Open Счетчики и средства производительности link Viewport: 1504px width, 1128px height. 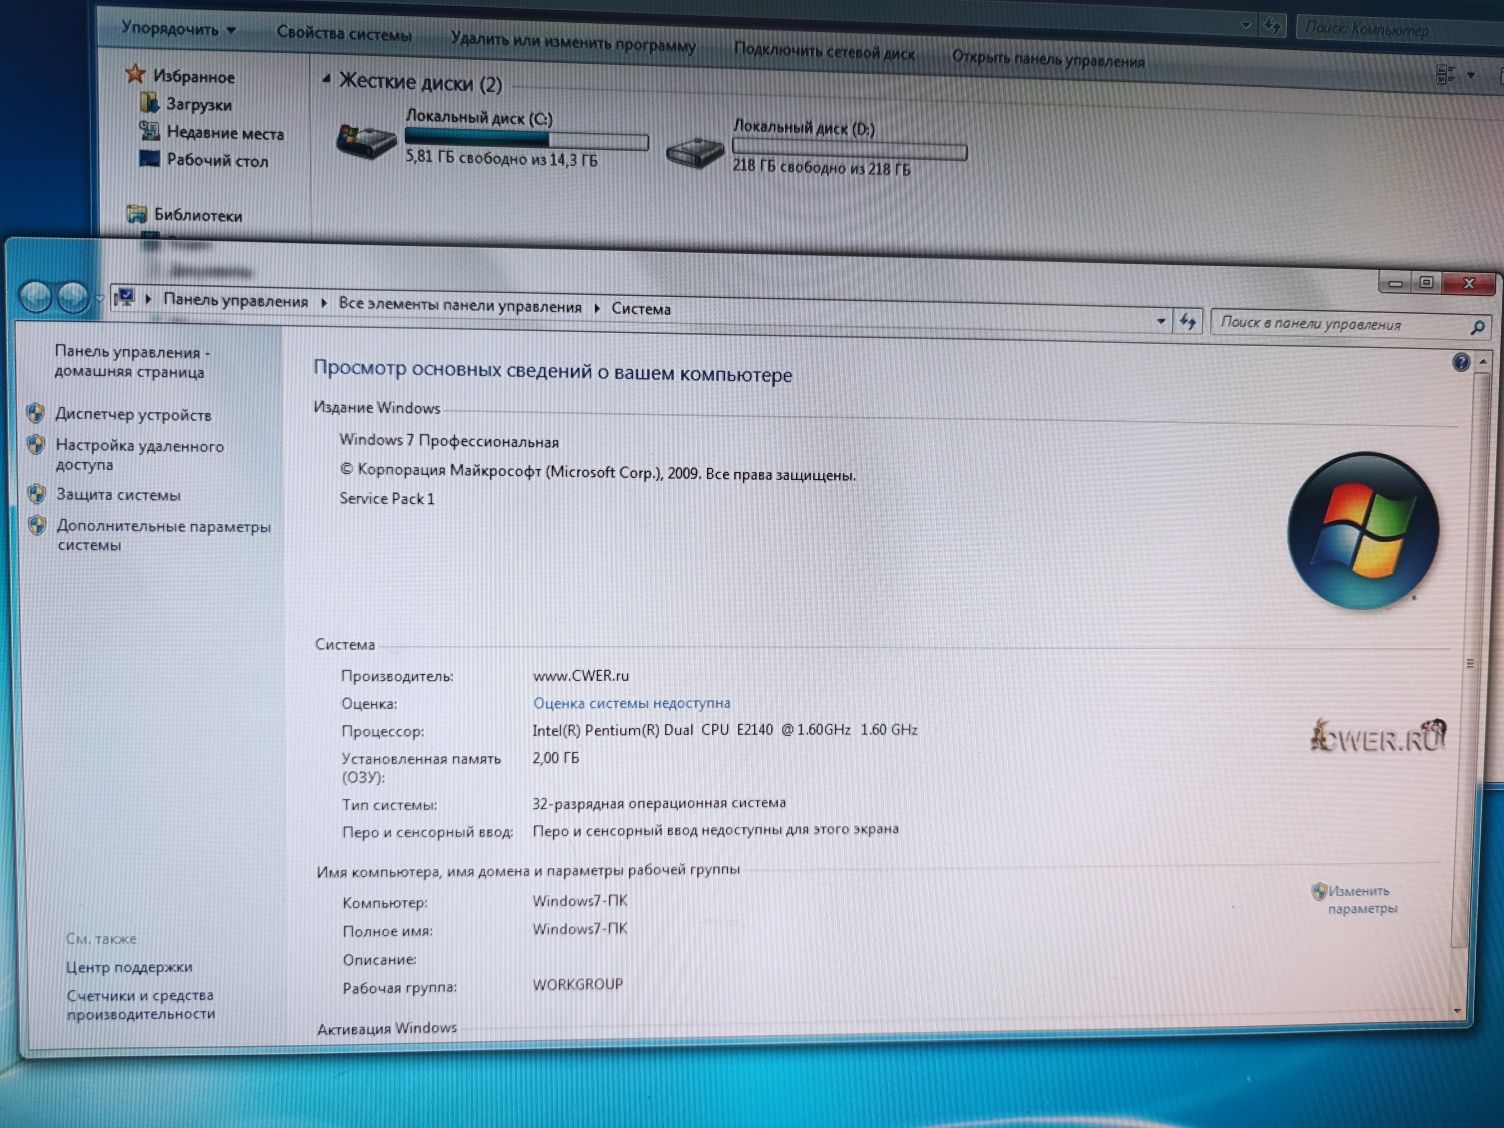(x=140, y=1004)
